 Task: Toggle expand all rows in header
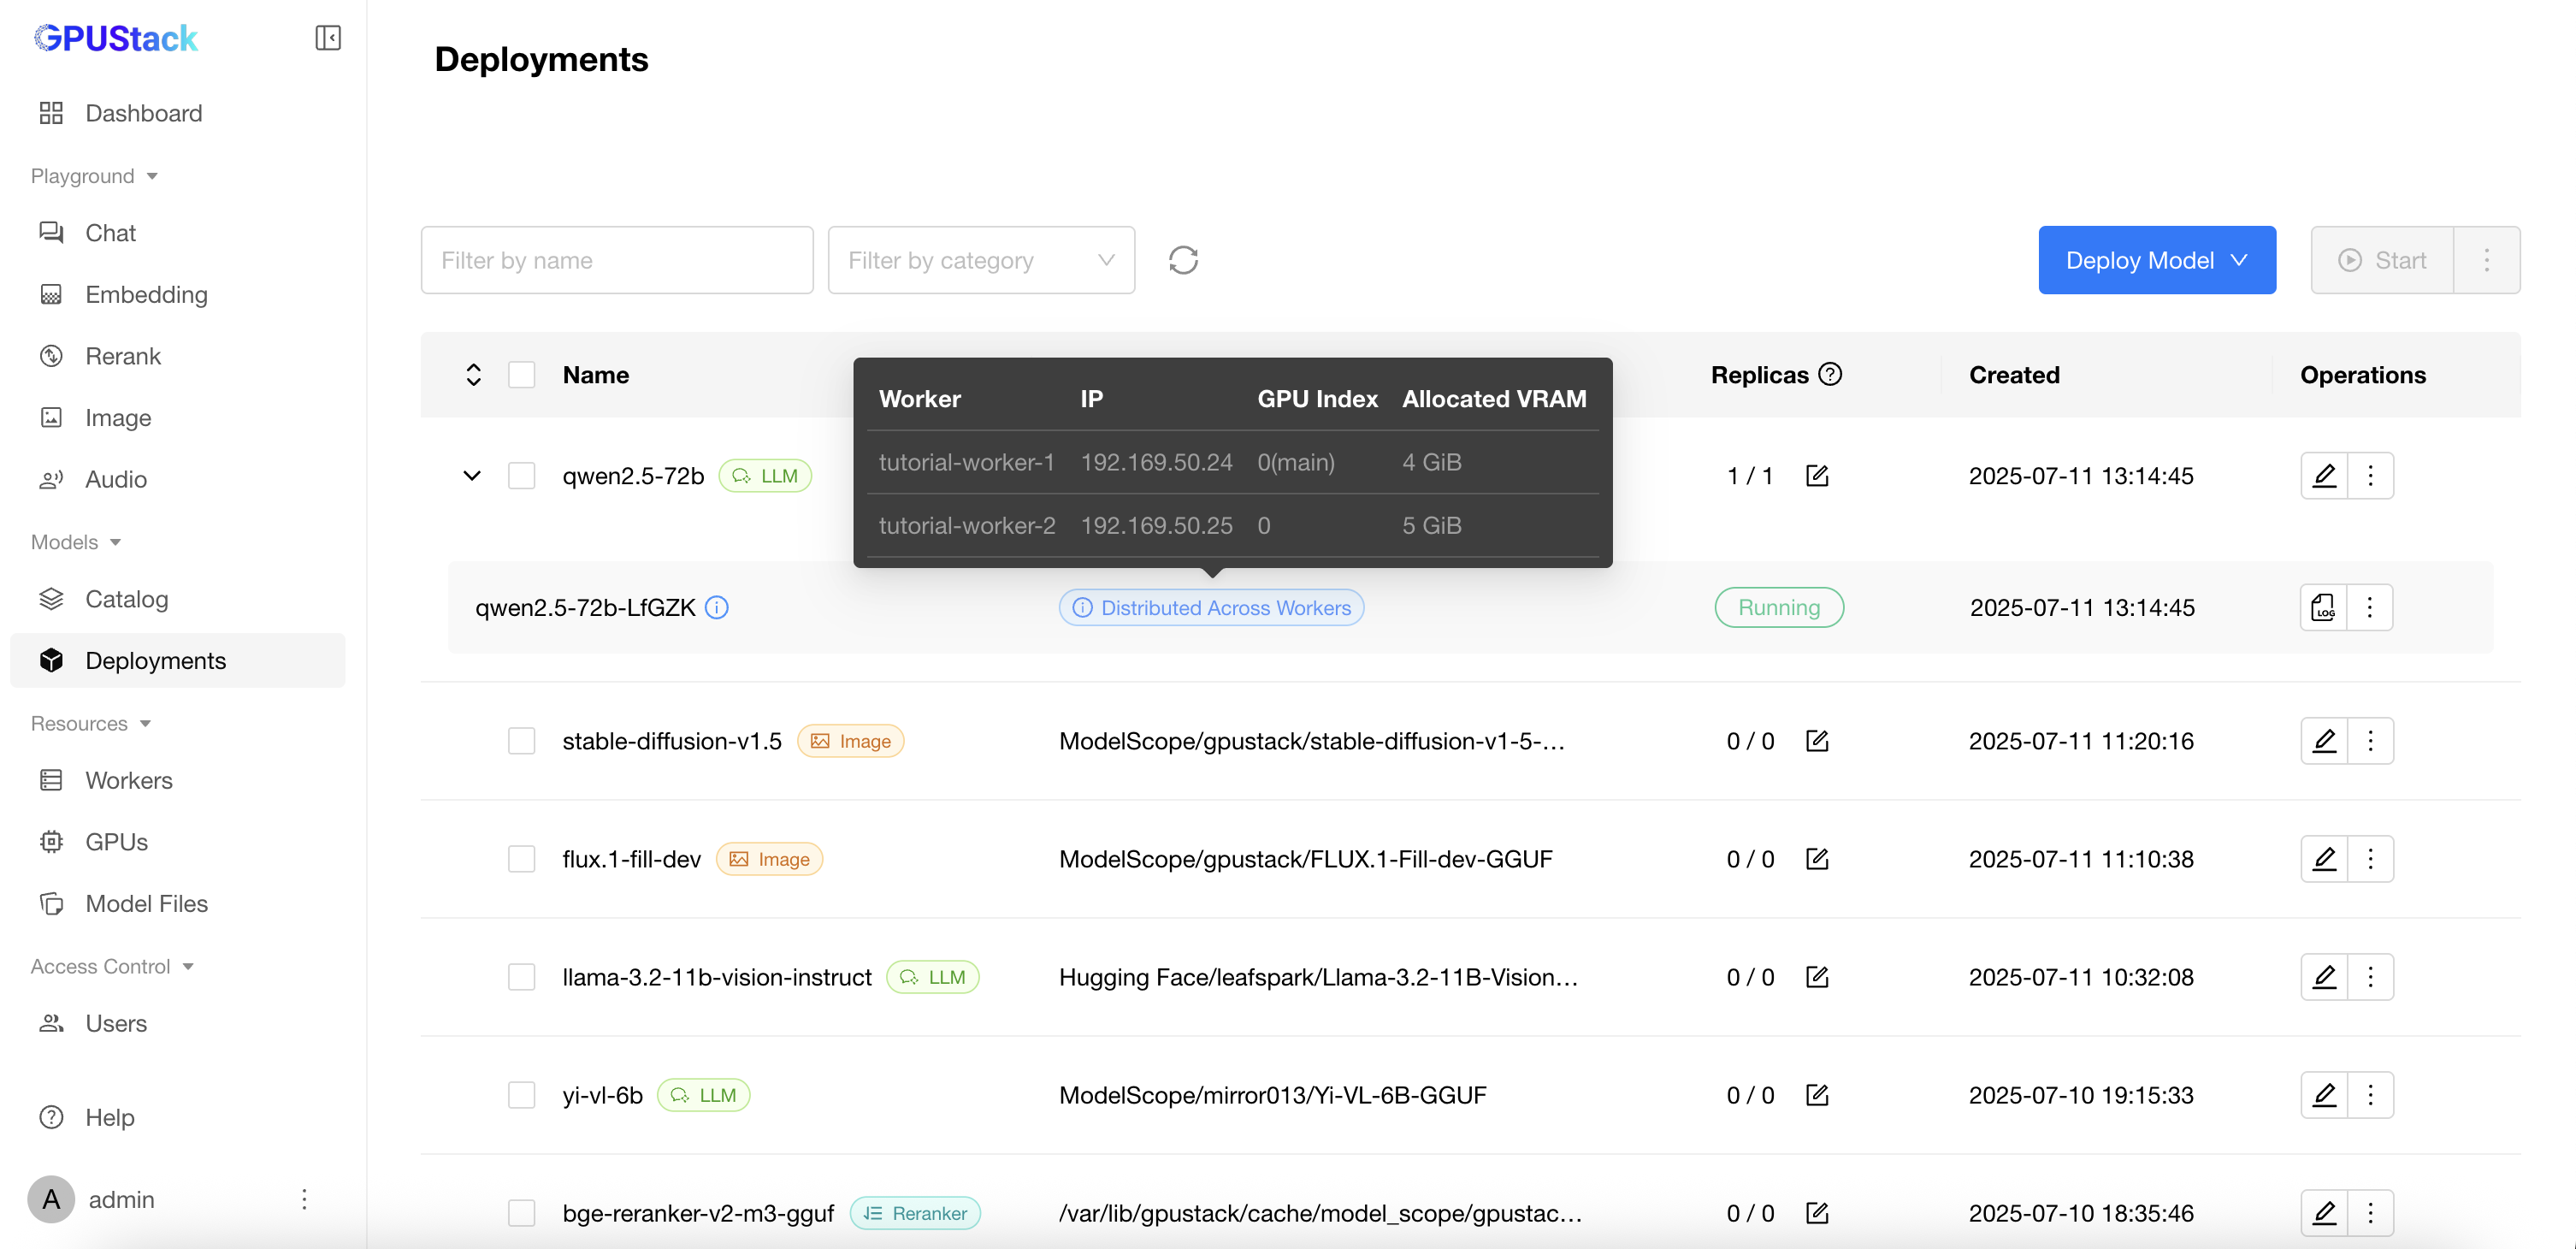[x=473, y=375]
